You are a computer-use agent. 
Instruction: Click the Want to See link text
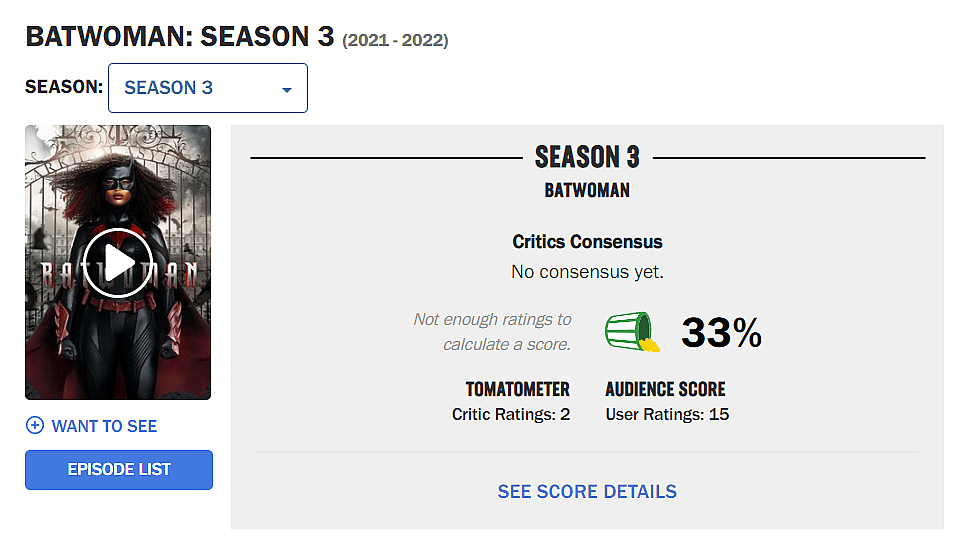tap(104, 426)
